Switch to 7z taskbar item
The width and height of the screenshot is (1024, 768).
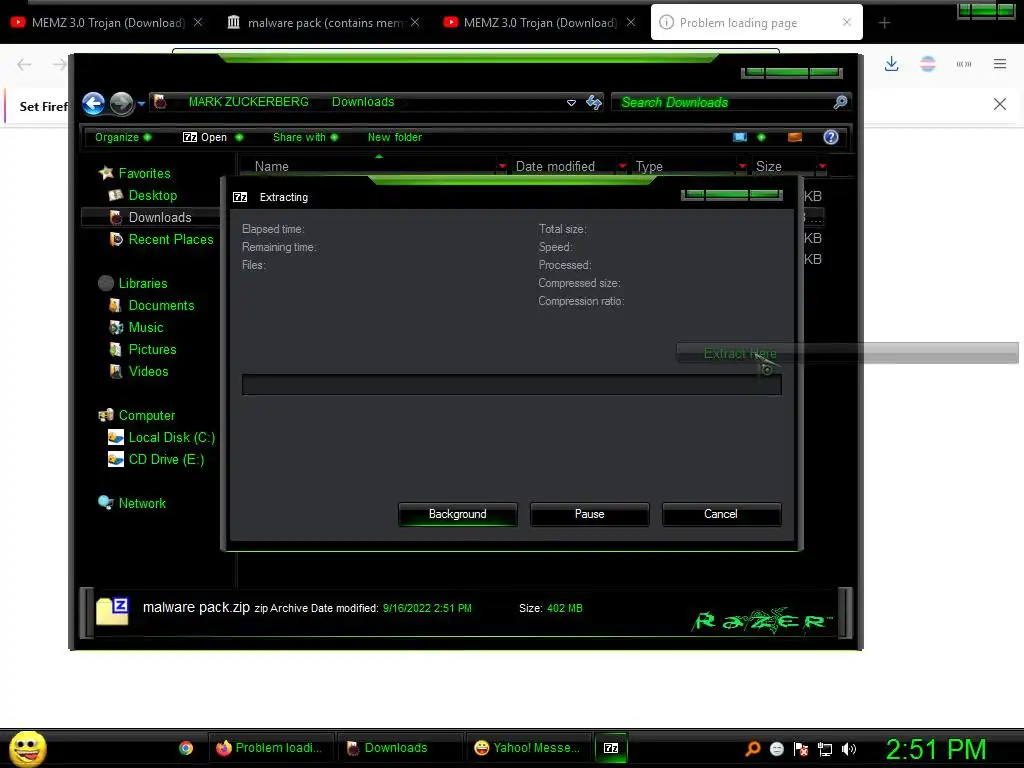[x=611, y=748]
